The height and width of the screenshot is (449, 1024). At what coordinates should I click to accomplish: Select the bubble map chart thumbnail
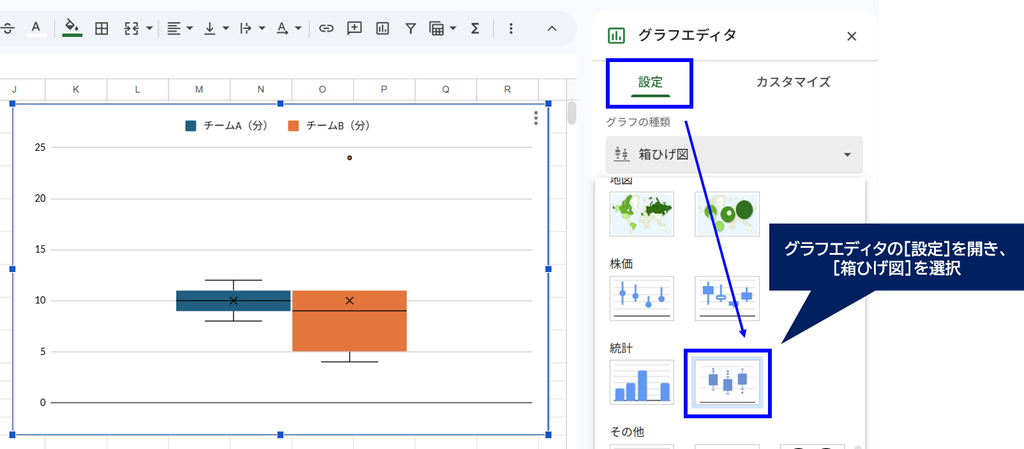(727, 213)
